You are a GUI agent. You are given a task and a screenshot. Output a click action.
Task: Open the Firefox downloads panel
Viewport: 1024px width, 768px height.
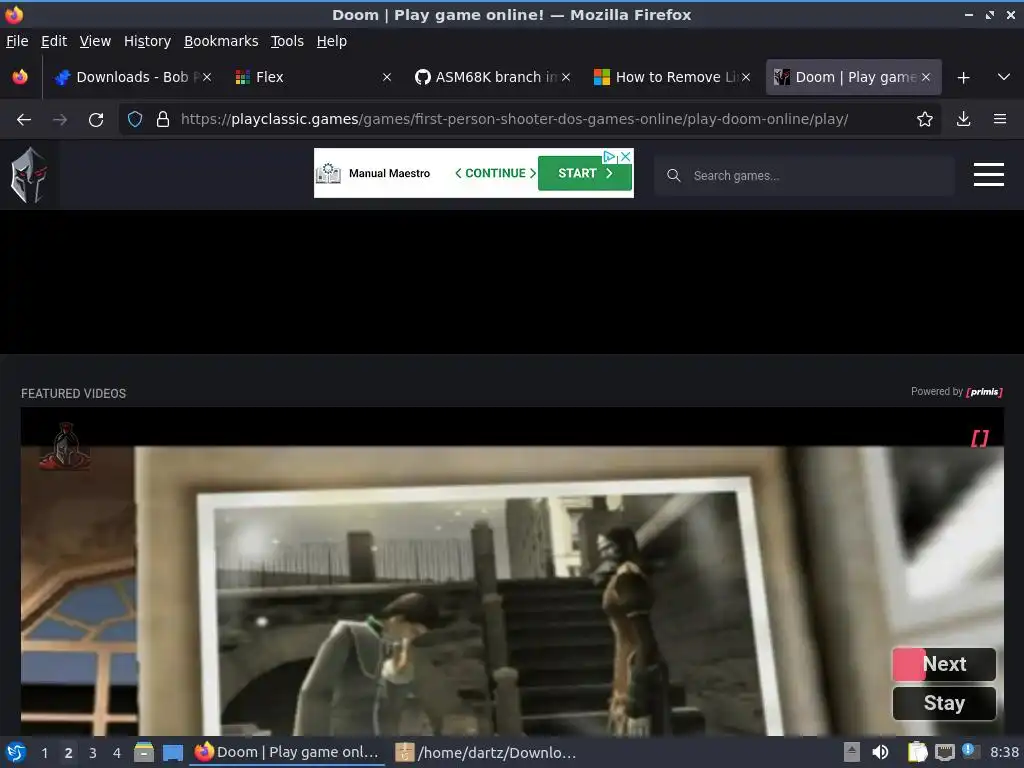(x=963, y=120)
